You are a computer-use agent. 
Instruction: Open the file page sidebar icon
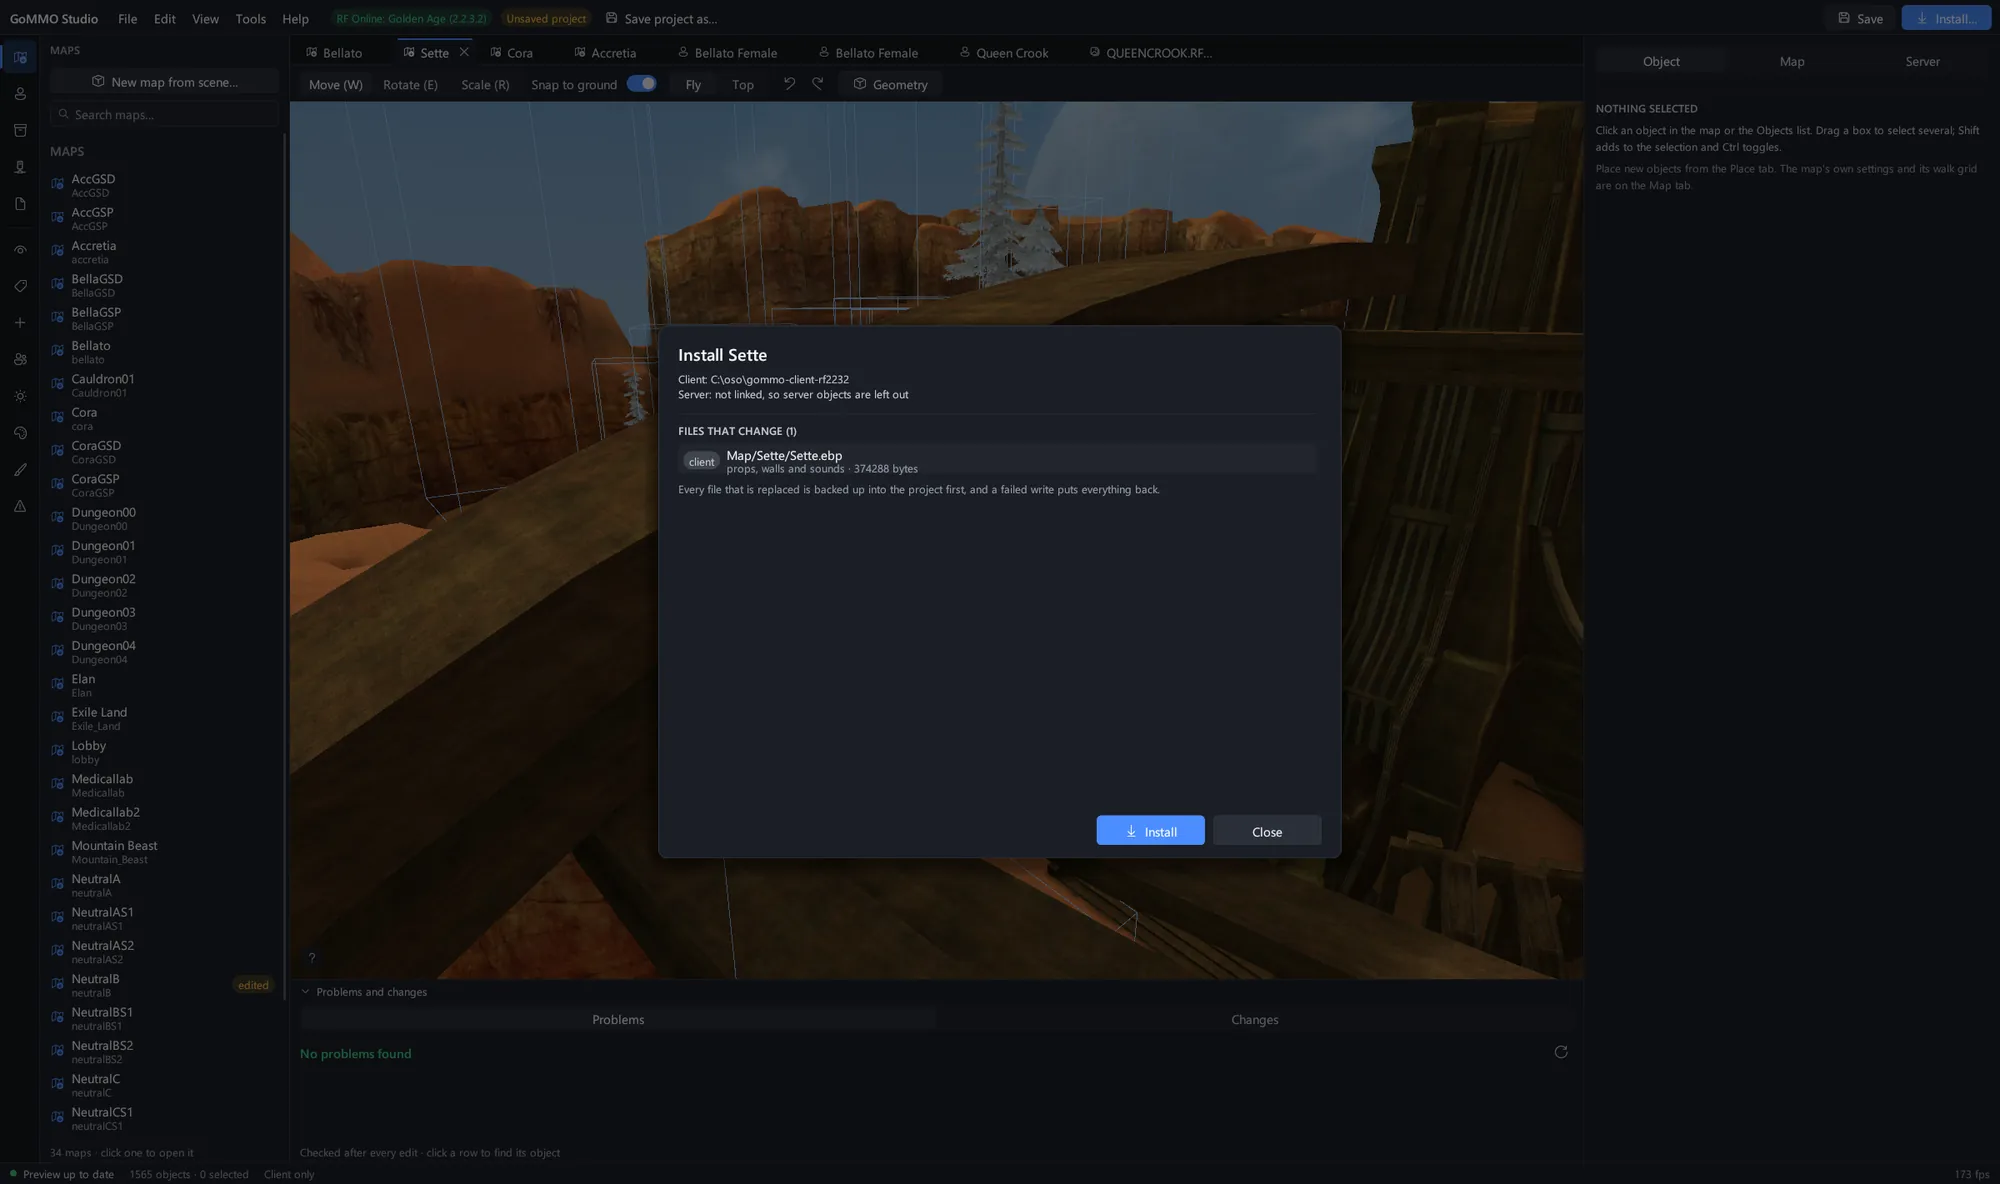tap(20, 204)
